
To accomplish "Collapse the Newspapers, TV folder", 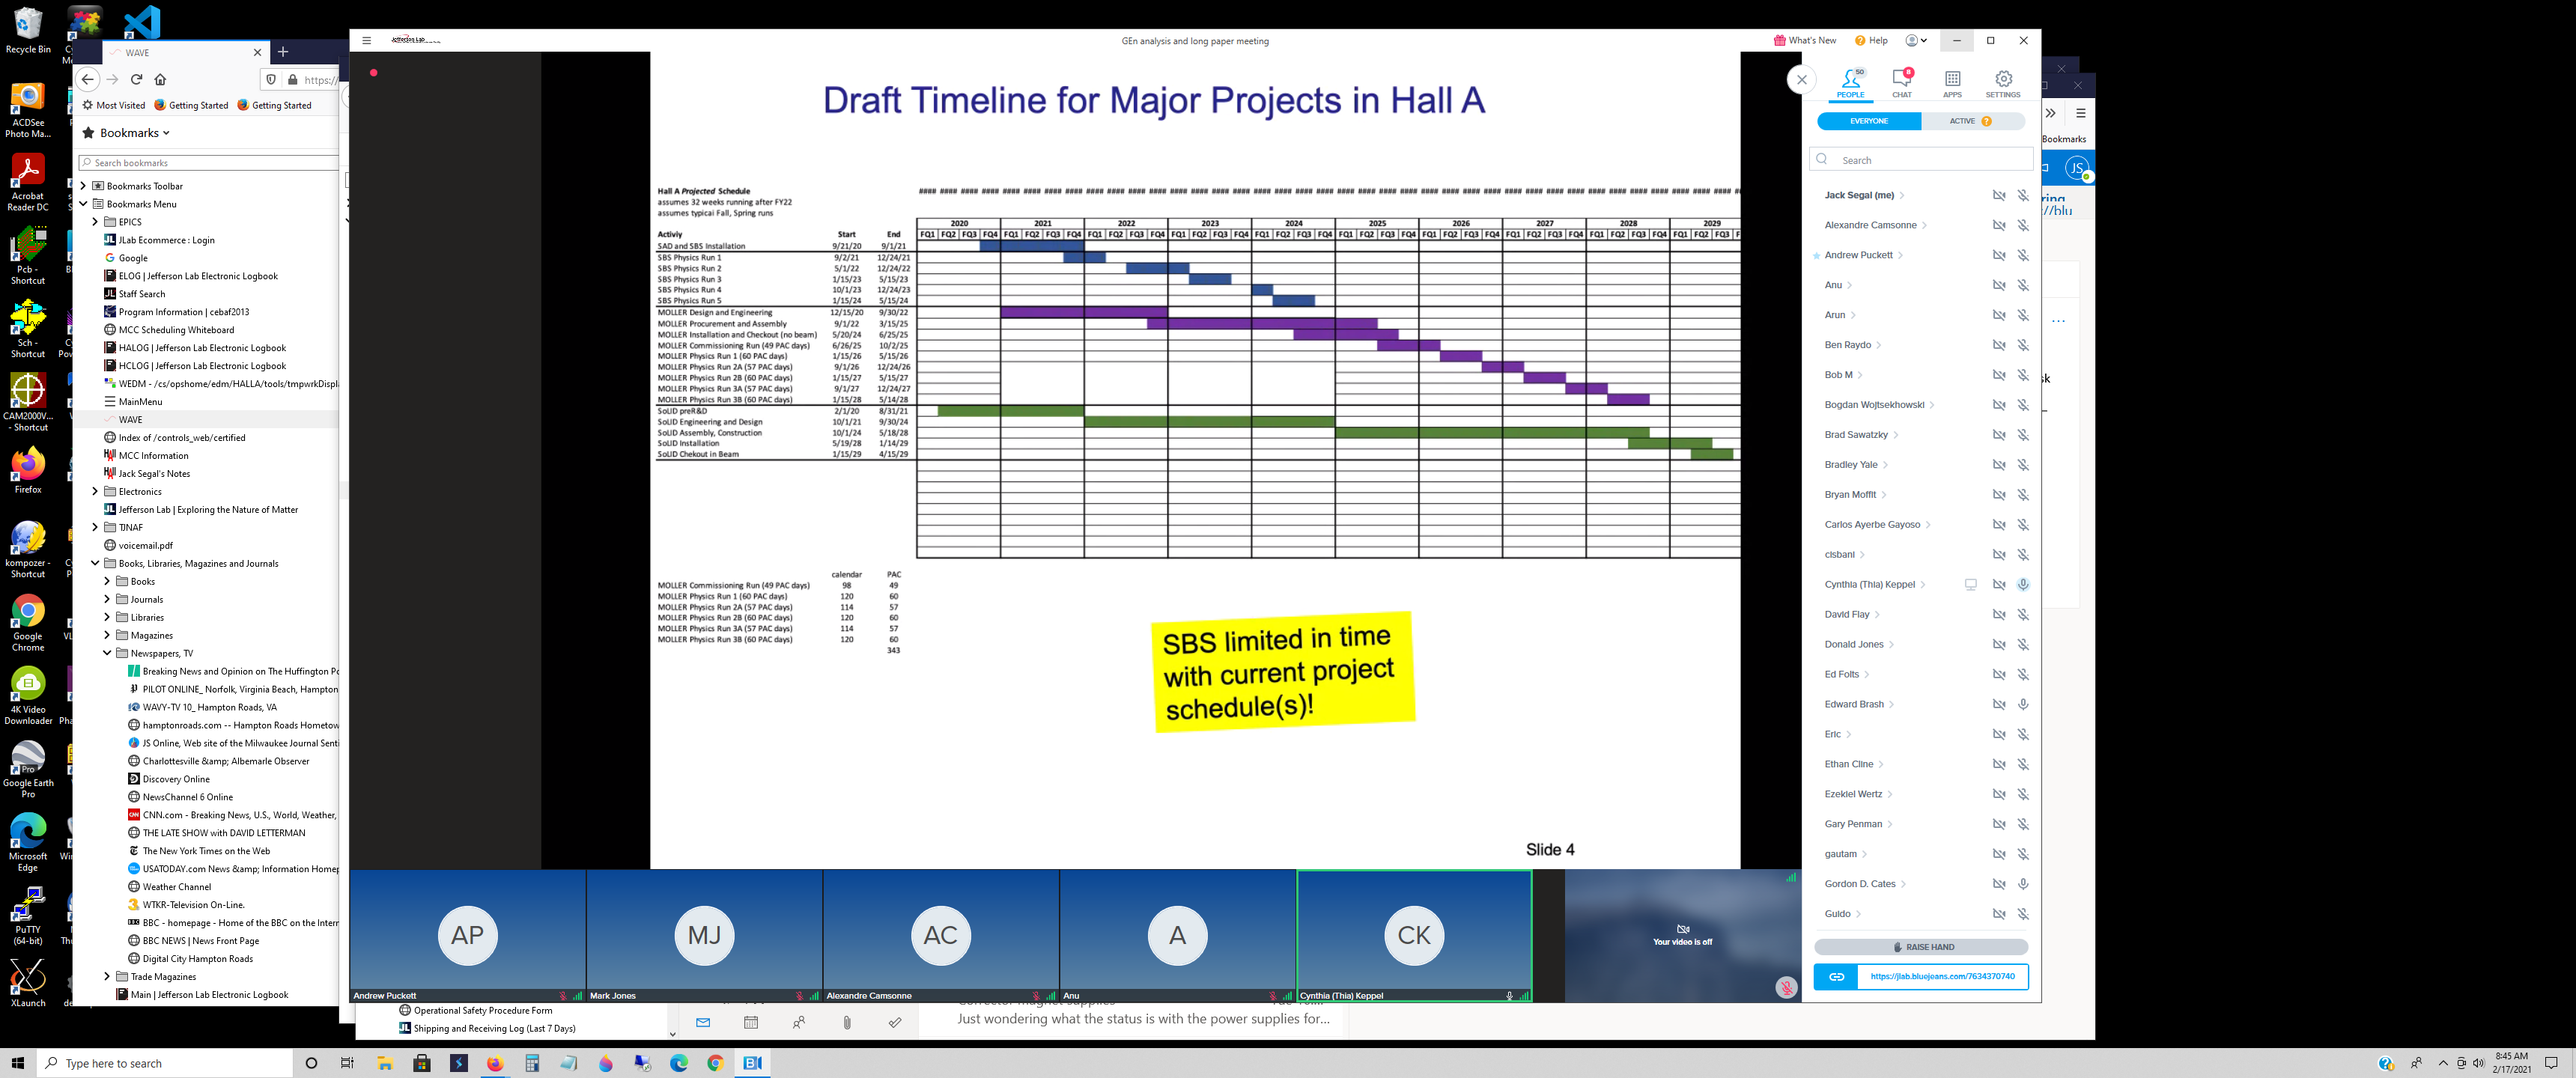I will (x=108, y=653).
